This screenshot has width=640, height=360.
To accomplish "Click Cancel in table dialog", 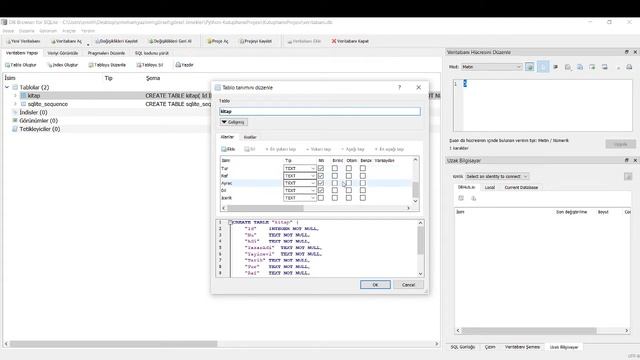I will click(x=408, y=285).
